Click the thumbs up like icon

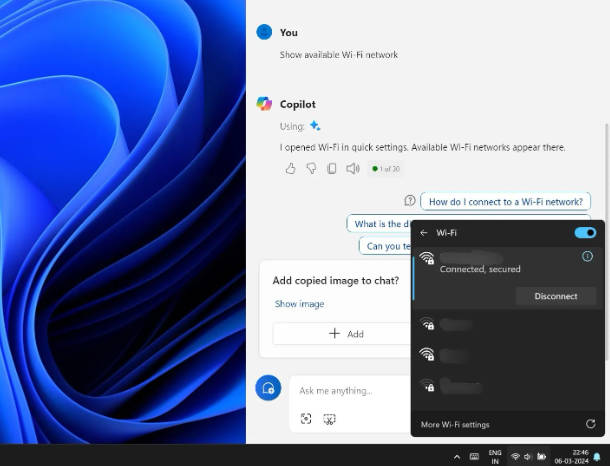[x=290, y=168]
